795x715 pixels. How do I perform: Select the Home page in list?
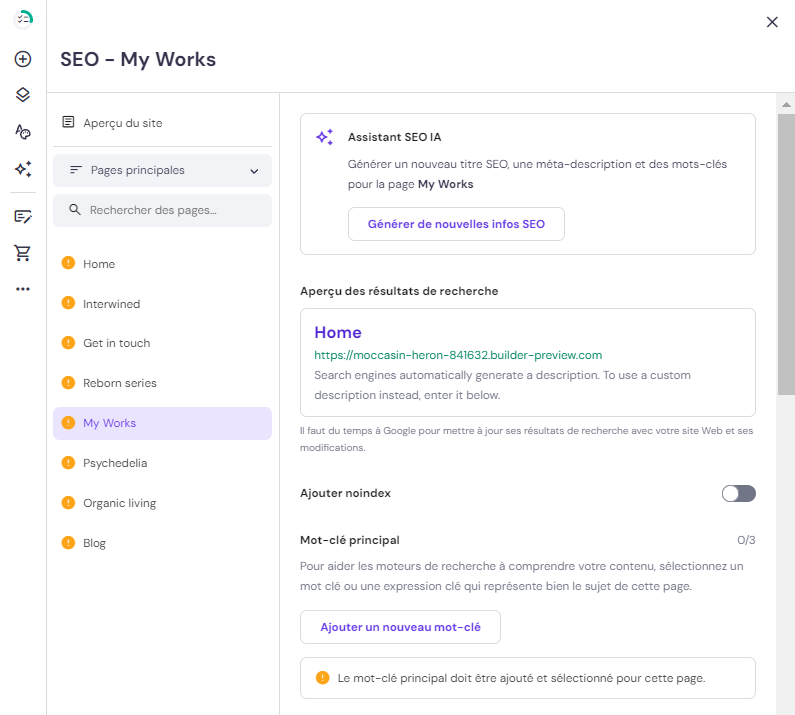click(99, 264)
